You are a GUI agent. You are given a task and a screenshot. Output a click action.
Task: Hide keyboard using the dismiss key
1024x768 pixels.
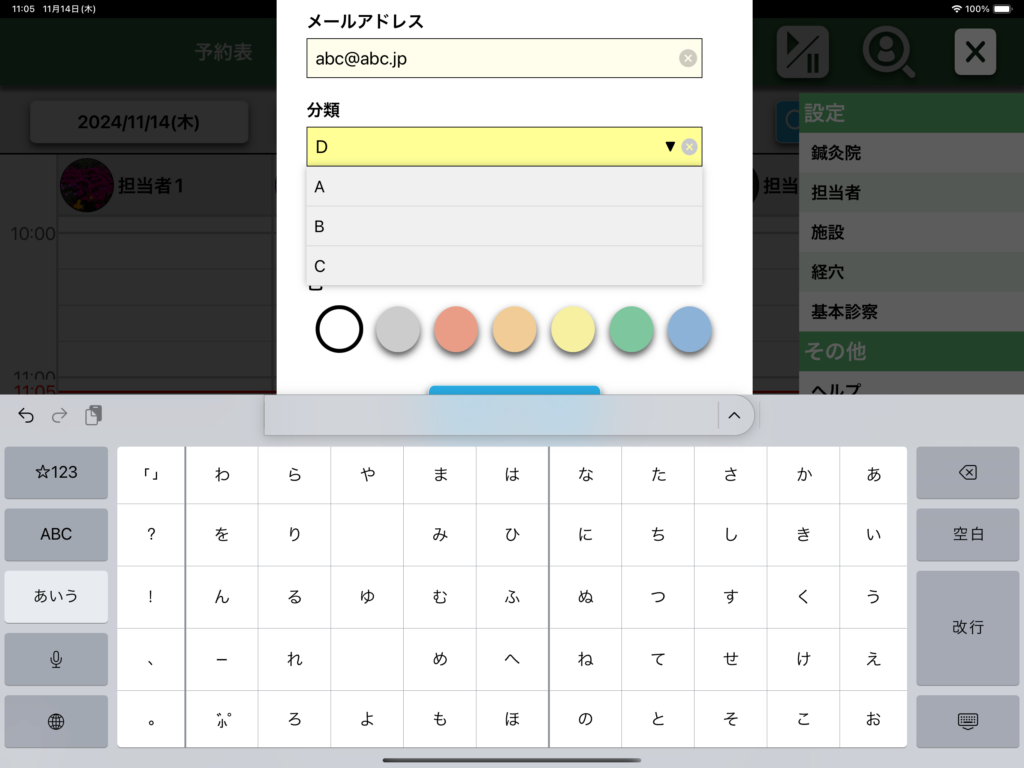[966, 721]
